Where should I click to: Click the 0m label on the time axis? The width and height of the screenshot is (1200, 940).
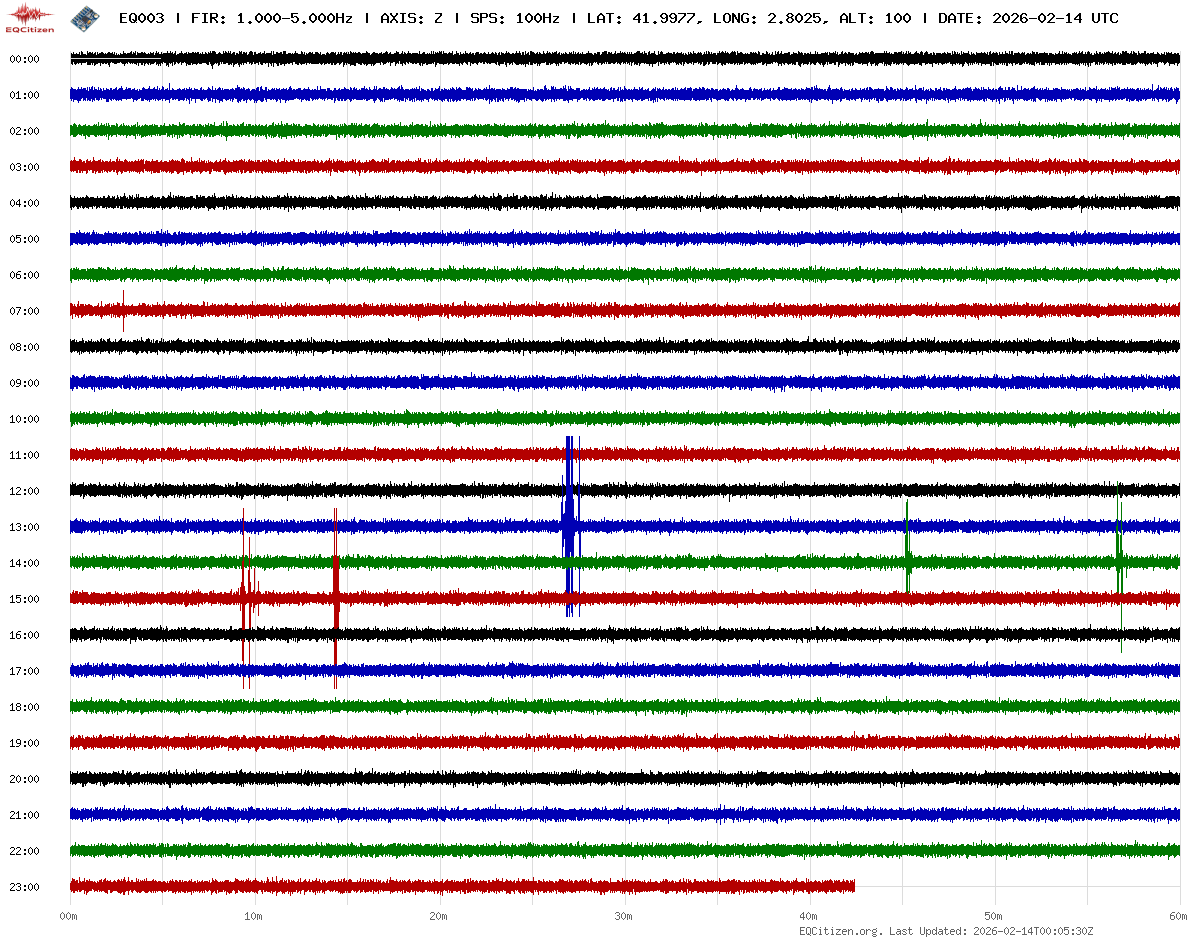tap(69, 916)
